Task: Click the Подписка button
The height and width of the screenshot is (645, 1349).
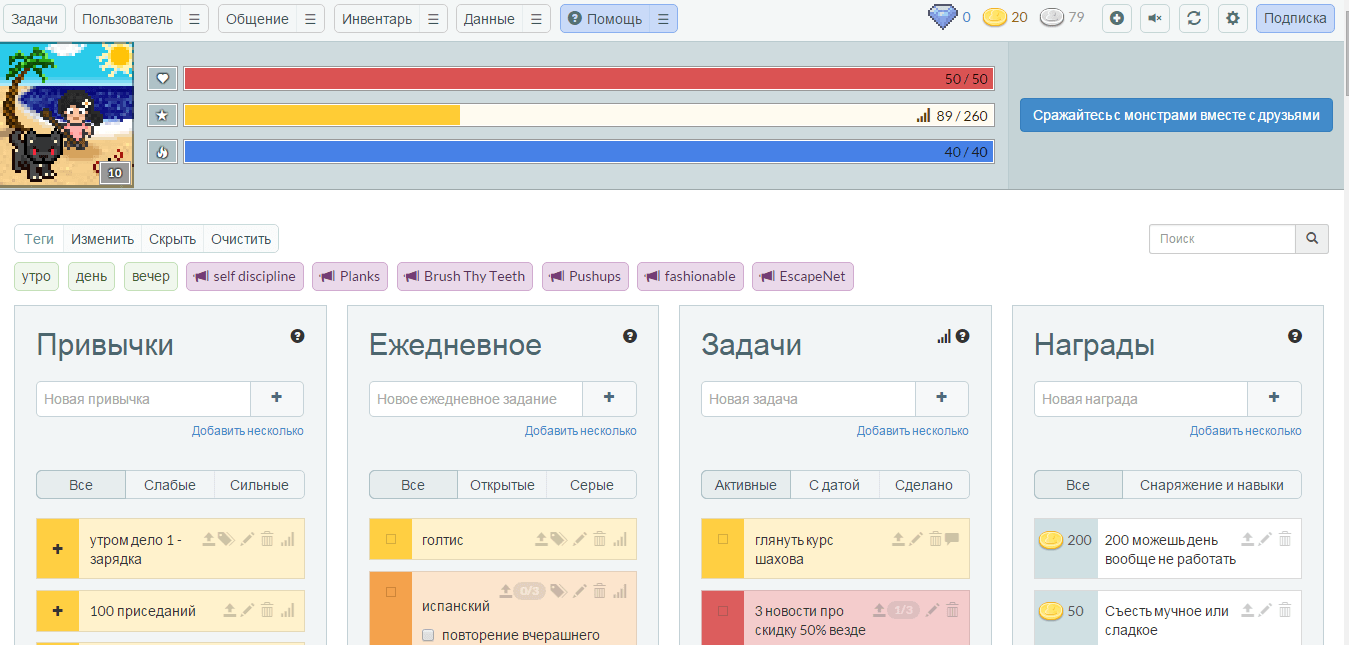Action: coord(1295,18)
